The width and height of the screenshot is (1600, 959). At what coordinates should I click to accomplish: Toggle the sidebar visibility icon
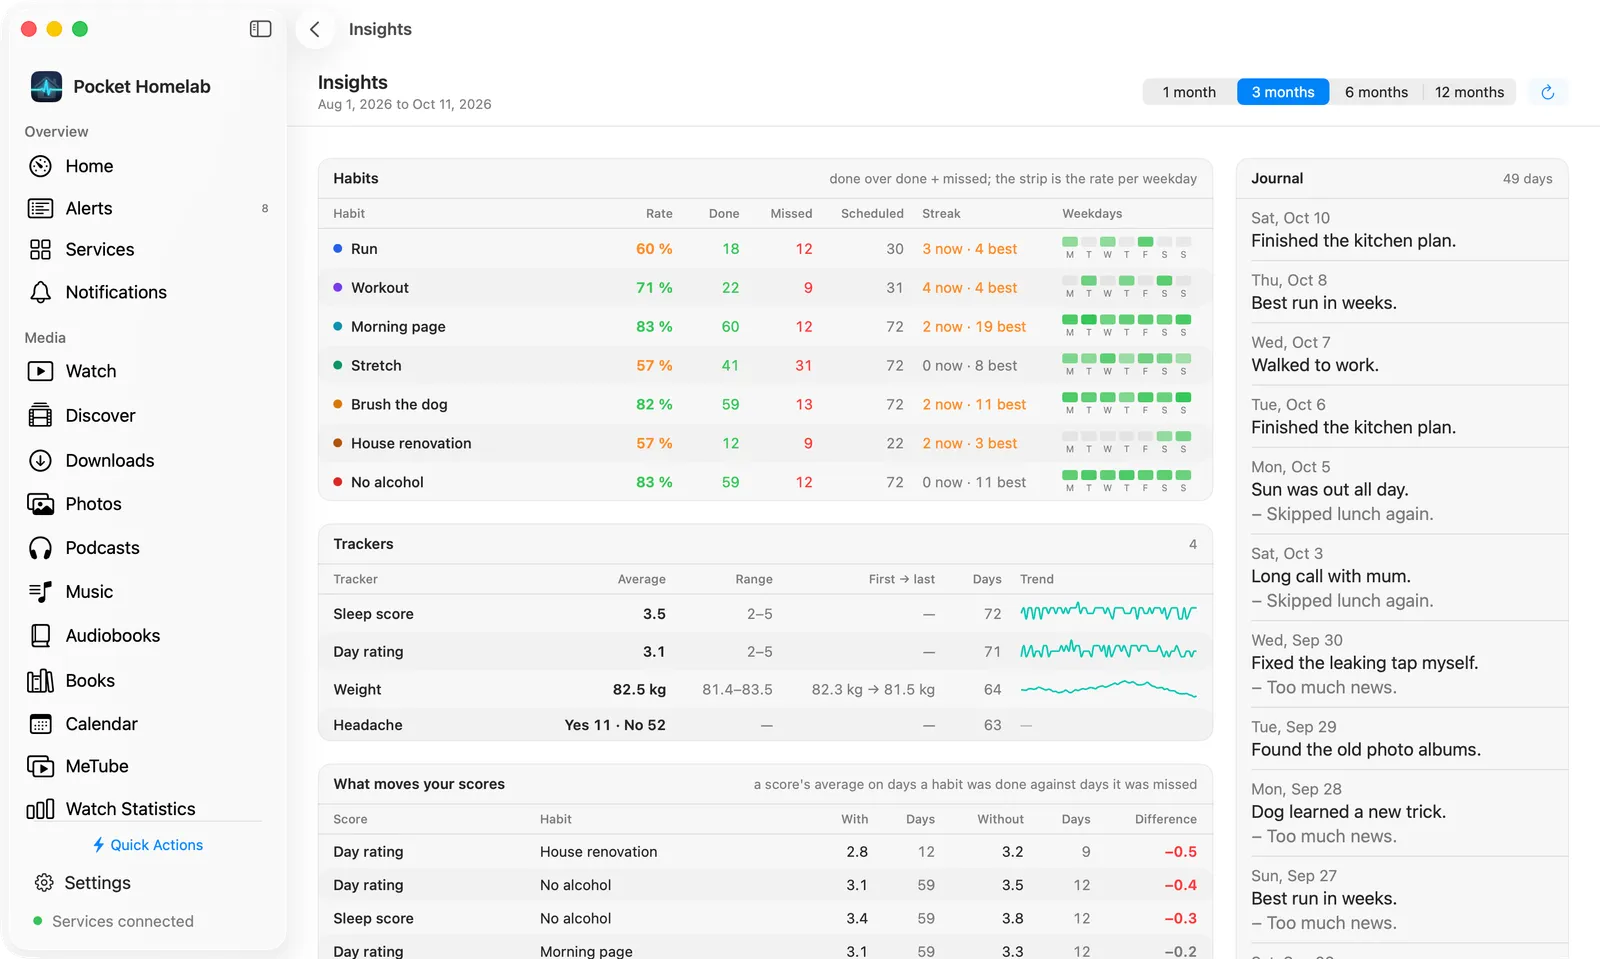260,29
